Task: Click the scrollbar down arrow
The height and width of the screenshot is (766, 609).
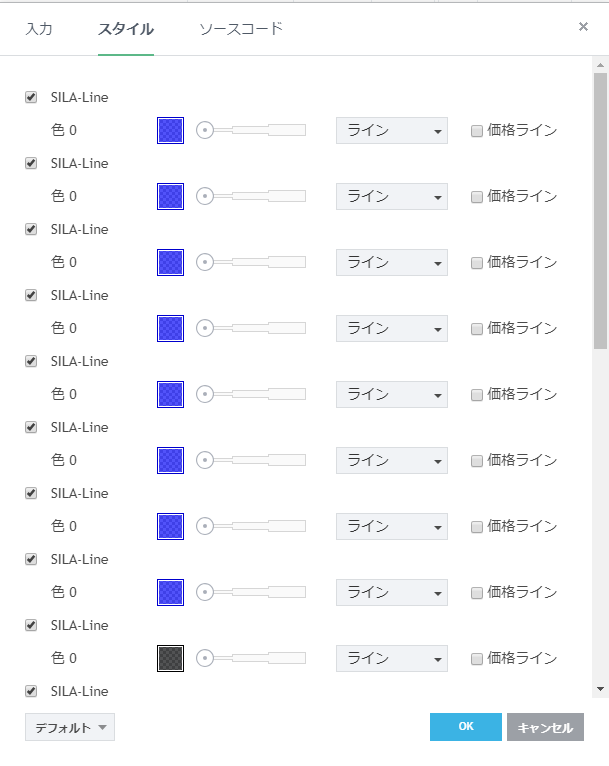Action: click(600, 688)
